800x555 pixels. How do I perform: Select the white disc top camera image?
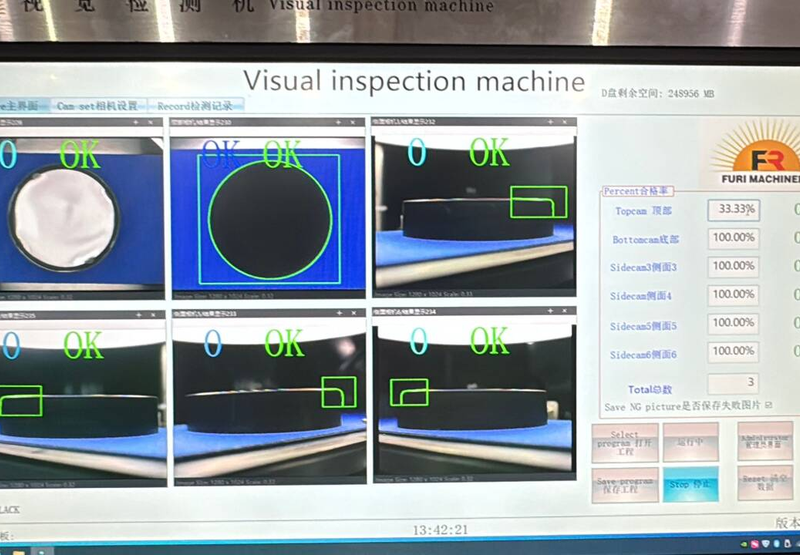[x=82, y=213]
